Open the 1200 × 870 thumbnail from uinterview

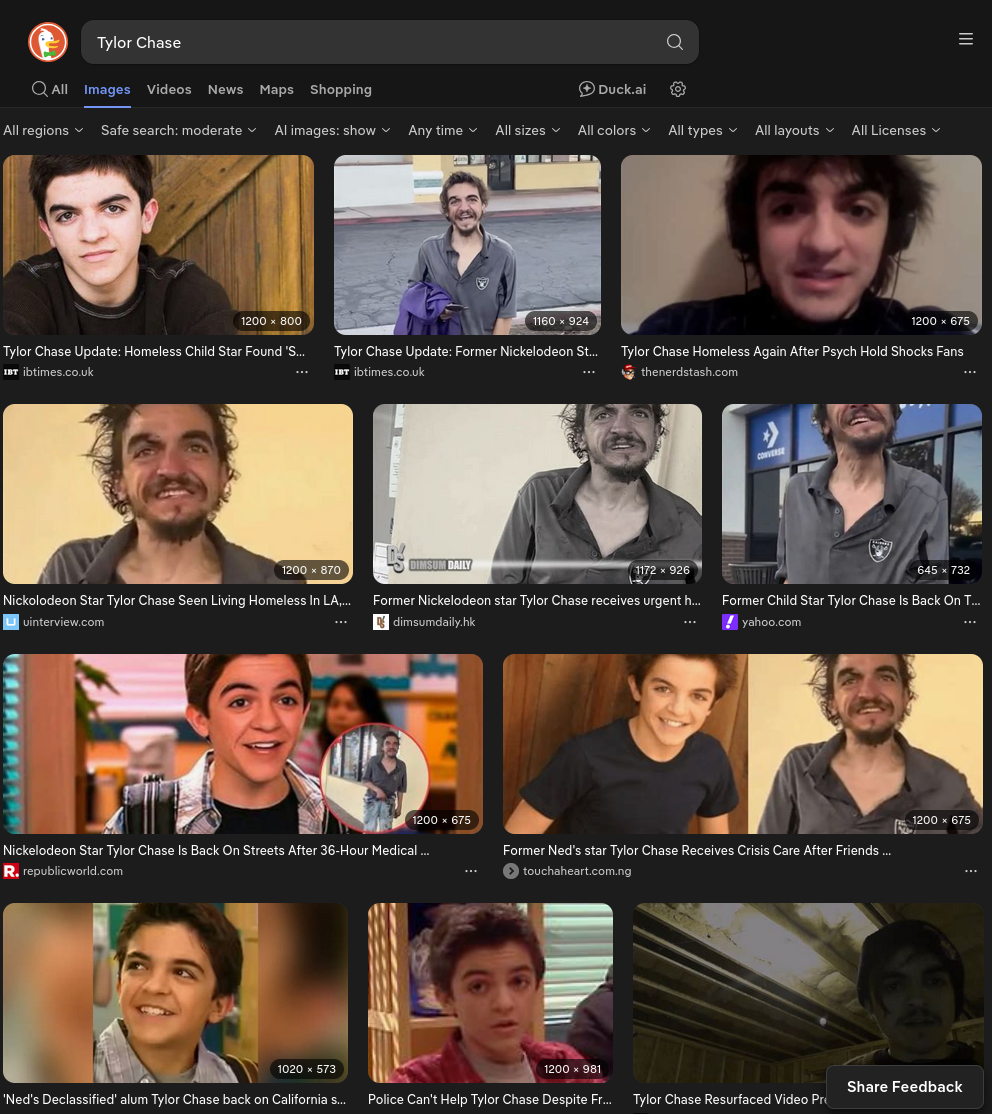click(178, 494)
